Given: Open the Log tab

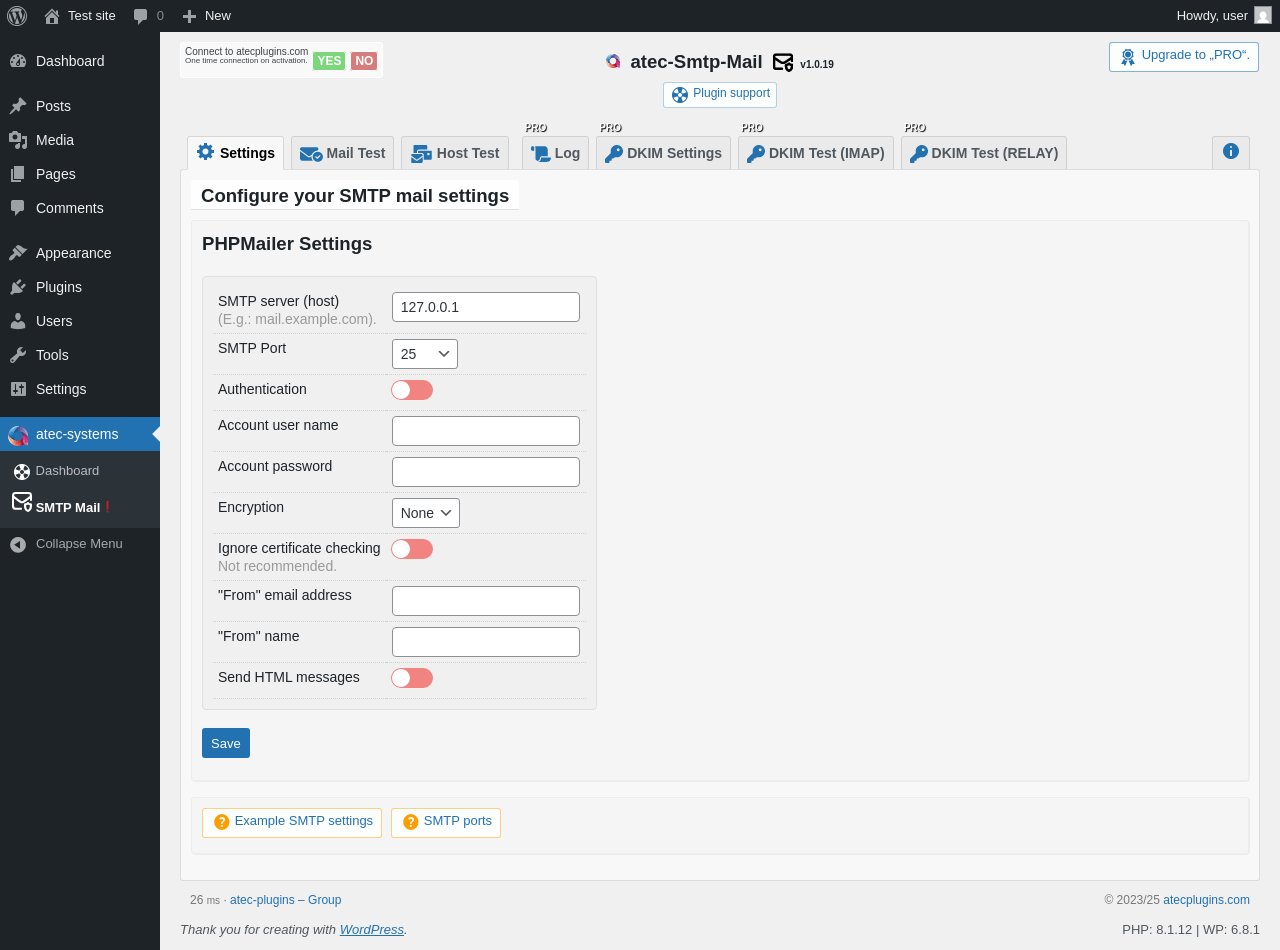Looking at the screenshot, I should [x=555, y=153].
